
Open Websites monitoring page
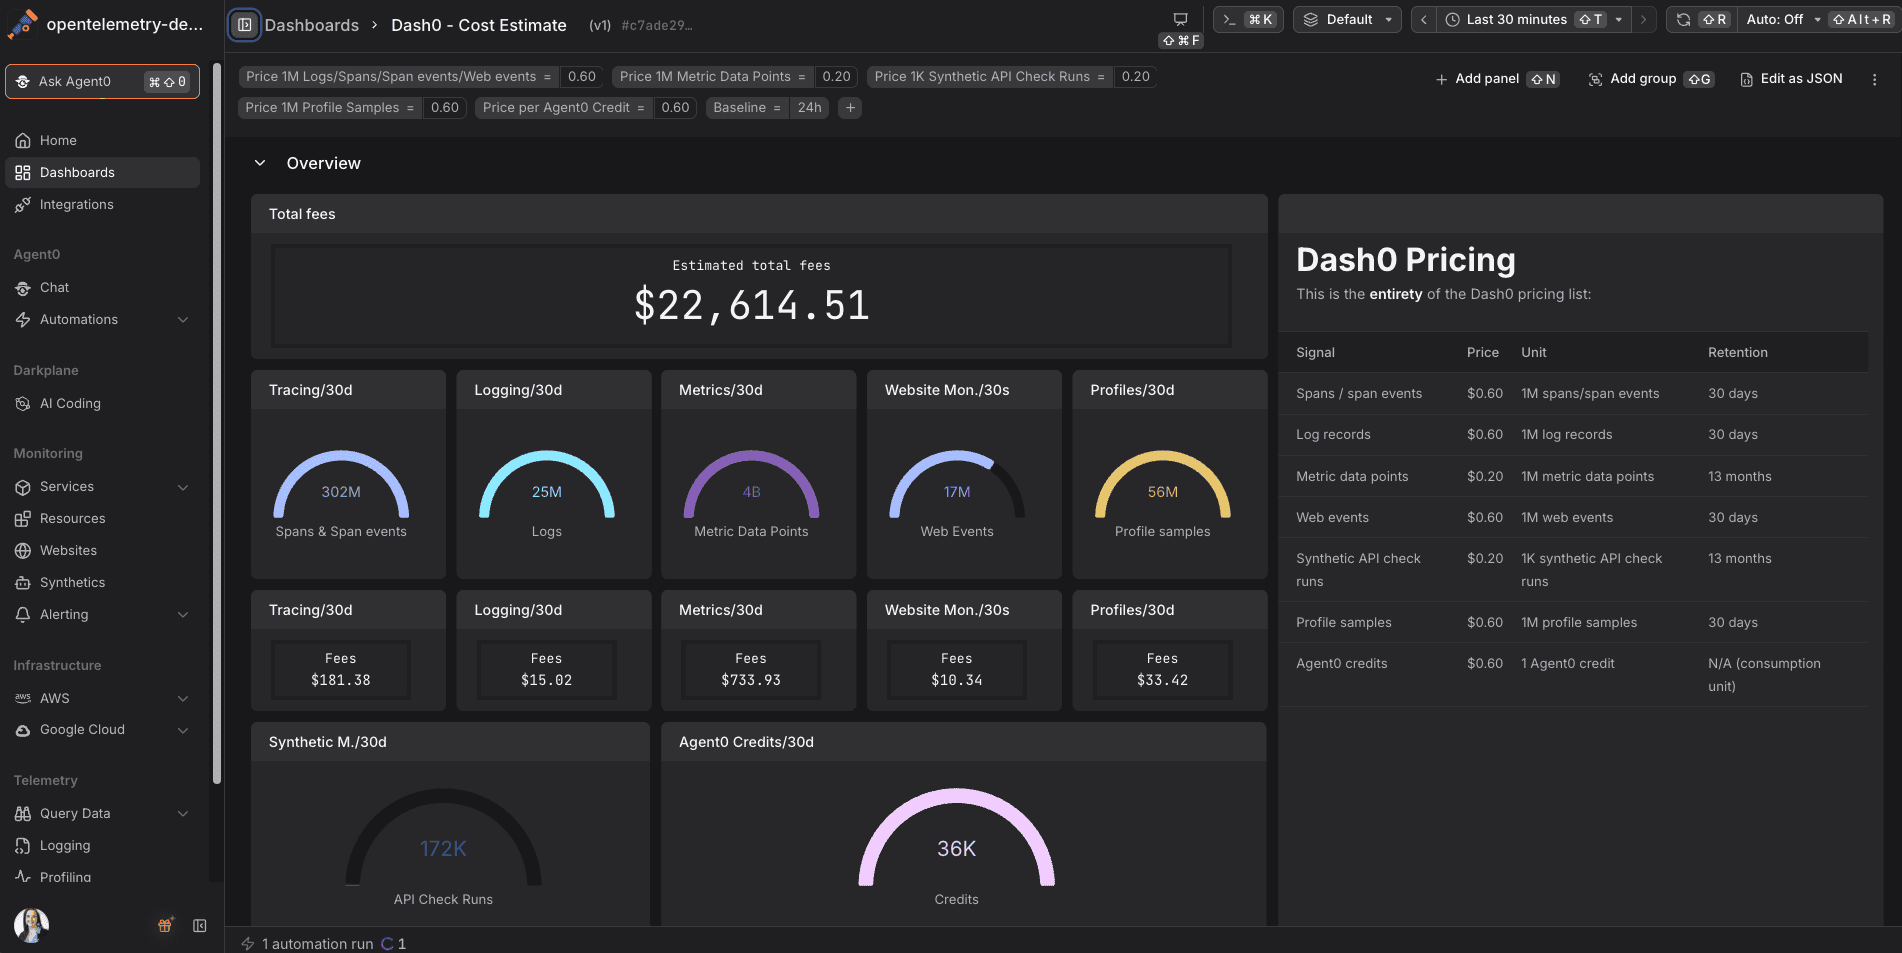click(x=102, y=551)
